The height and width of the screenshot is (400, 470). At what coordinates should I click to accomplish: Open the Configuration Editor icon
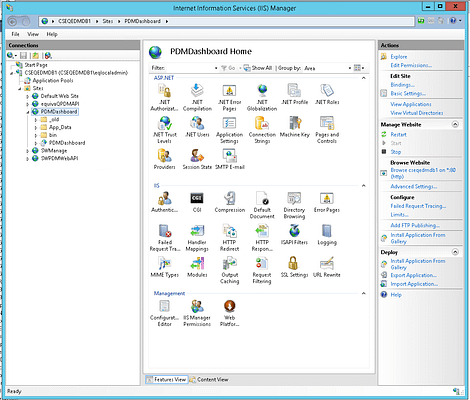pyautogui.click(x=164, y=313)
